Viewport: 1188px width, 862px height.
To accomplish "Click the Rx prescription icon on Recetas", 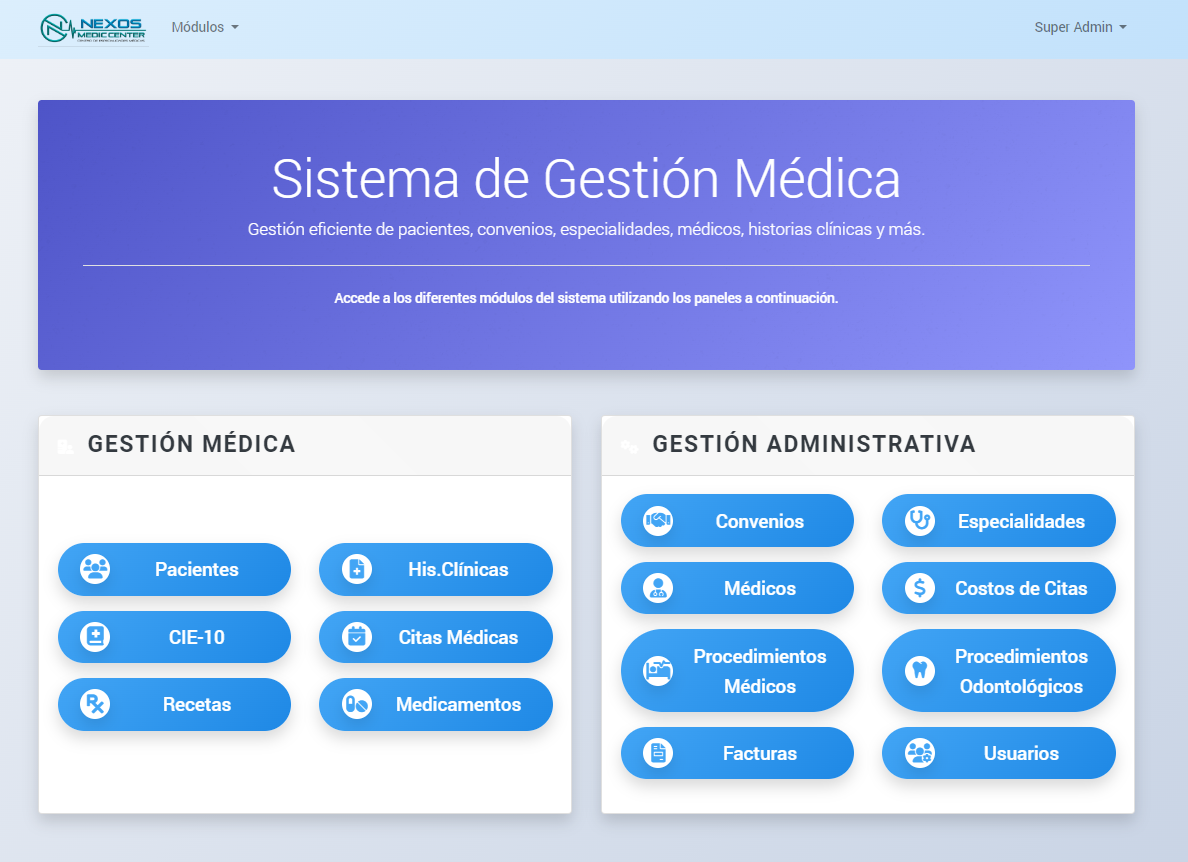I will point(95,704).
